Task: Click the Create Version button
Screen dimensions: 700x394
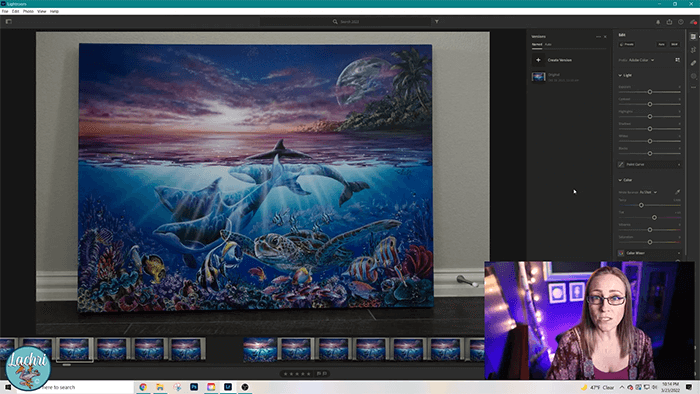Action: [560, 60]
